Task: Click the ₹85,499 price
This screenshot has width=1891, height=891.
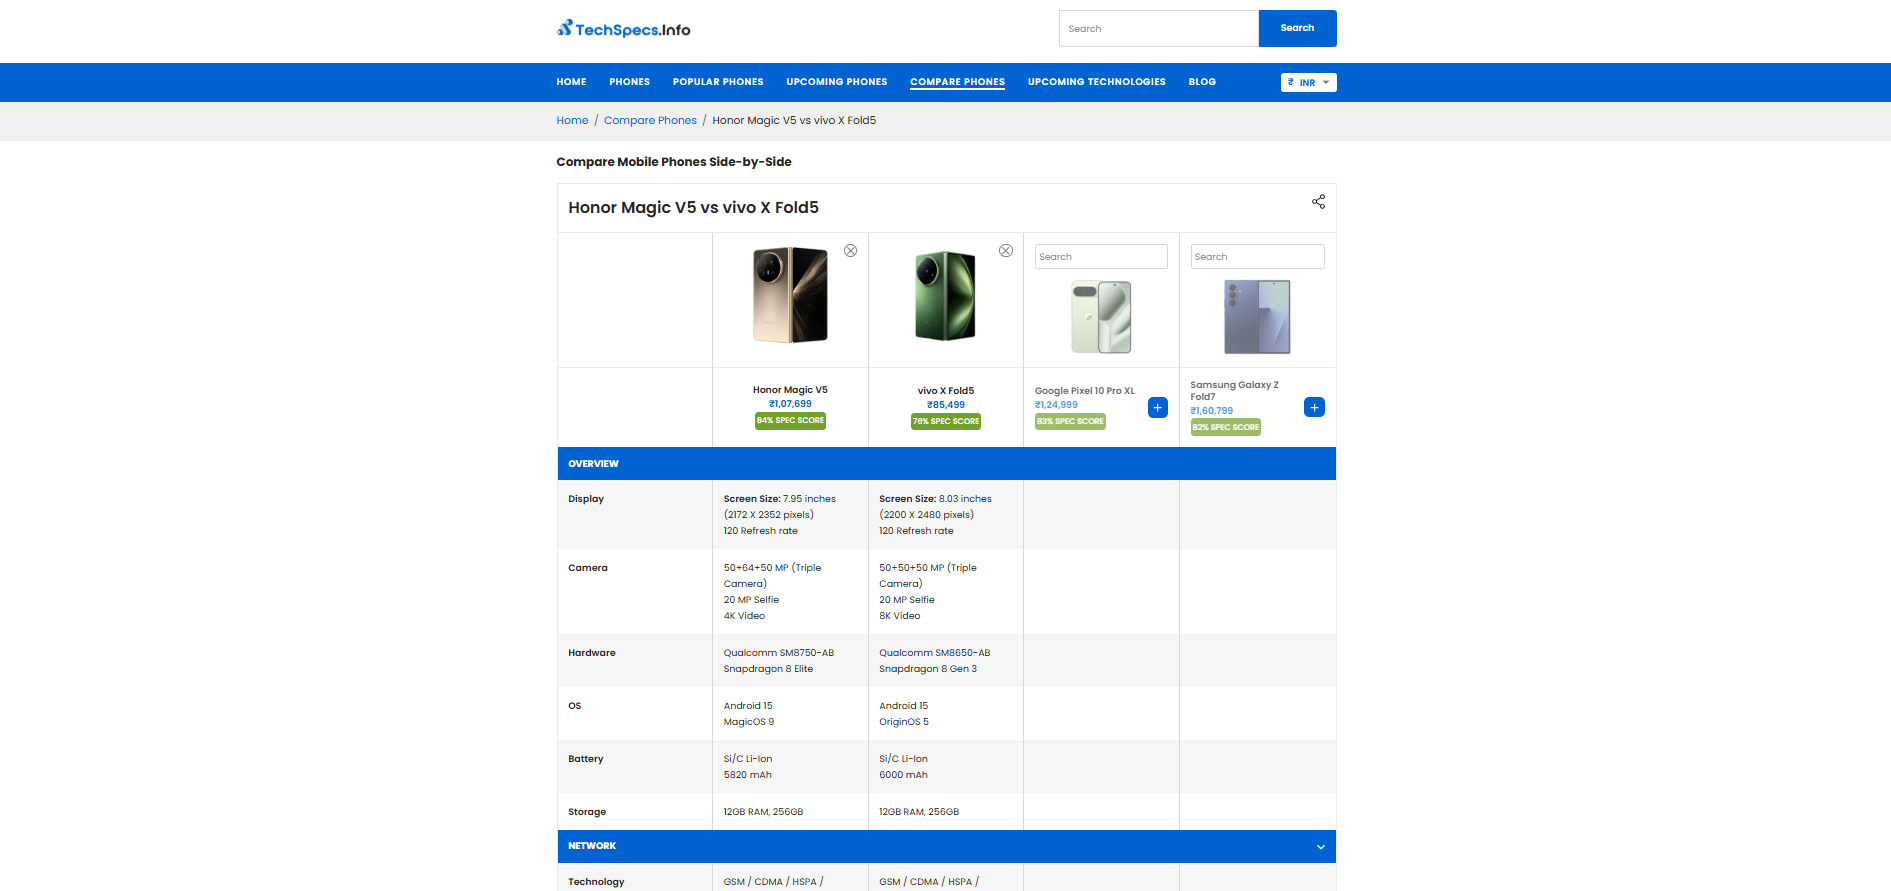Action: point(946,405)
